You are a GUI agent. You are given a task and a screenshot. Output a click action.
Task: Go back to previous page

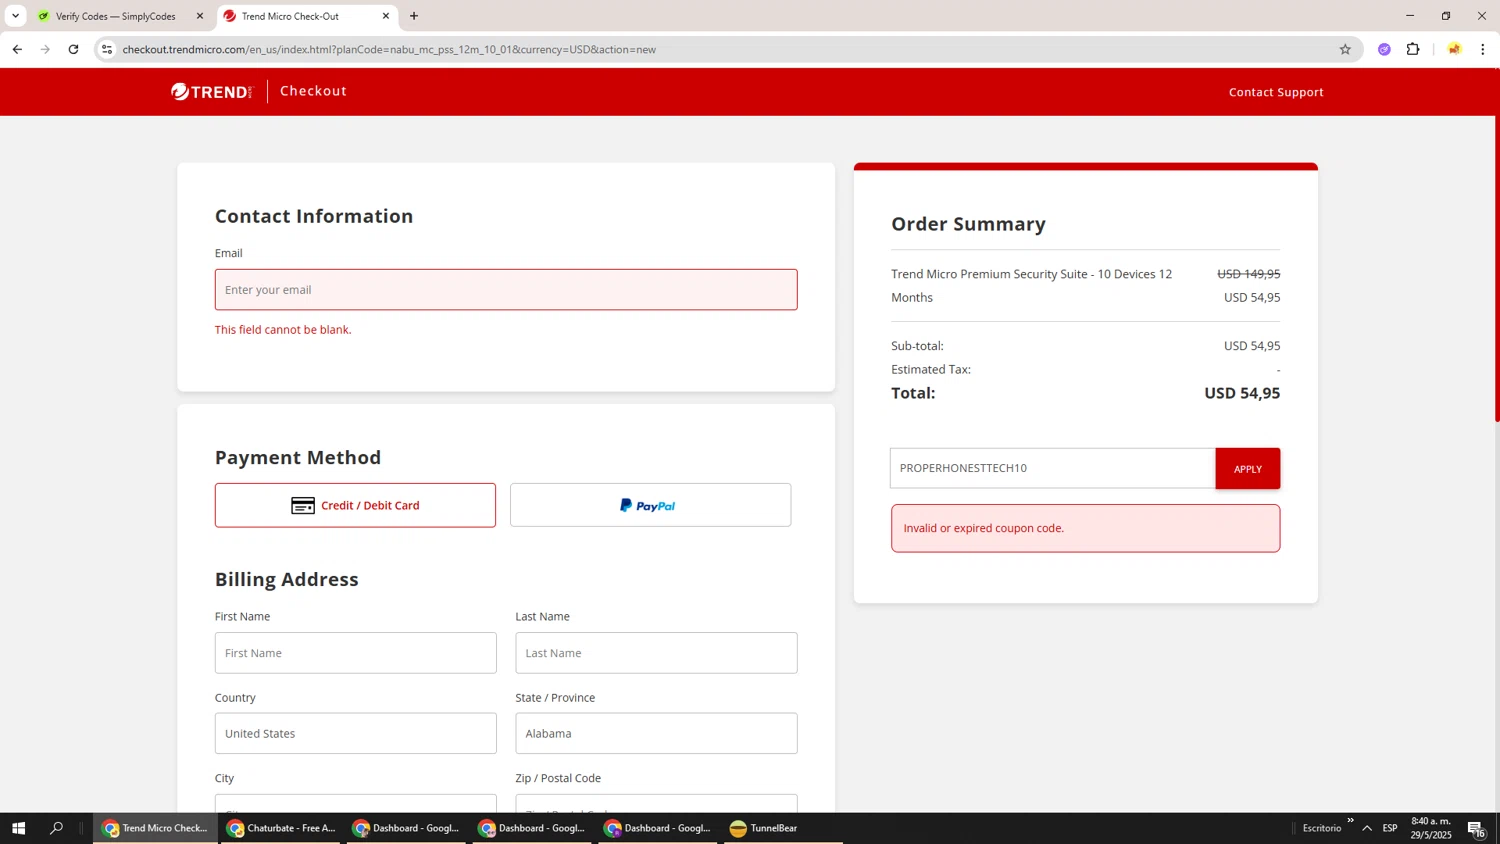click(17, 49)
